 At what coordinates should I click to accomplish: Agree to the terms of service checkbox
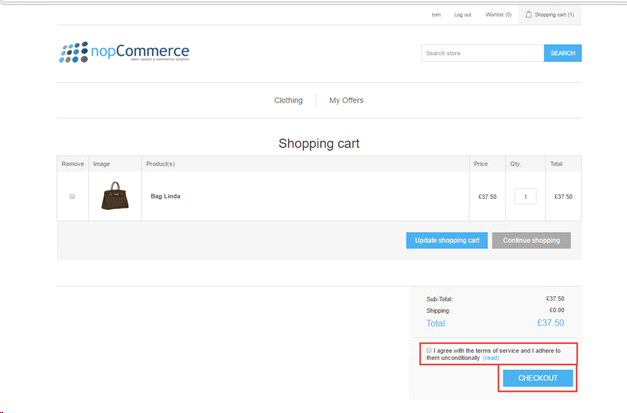pyautogui.click(x=429, y=351)
